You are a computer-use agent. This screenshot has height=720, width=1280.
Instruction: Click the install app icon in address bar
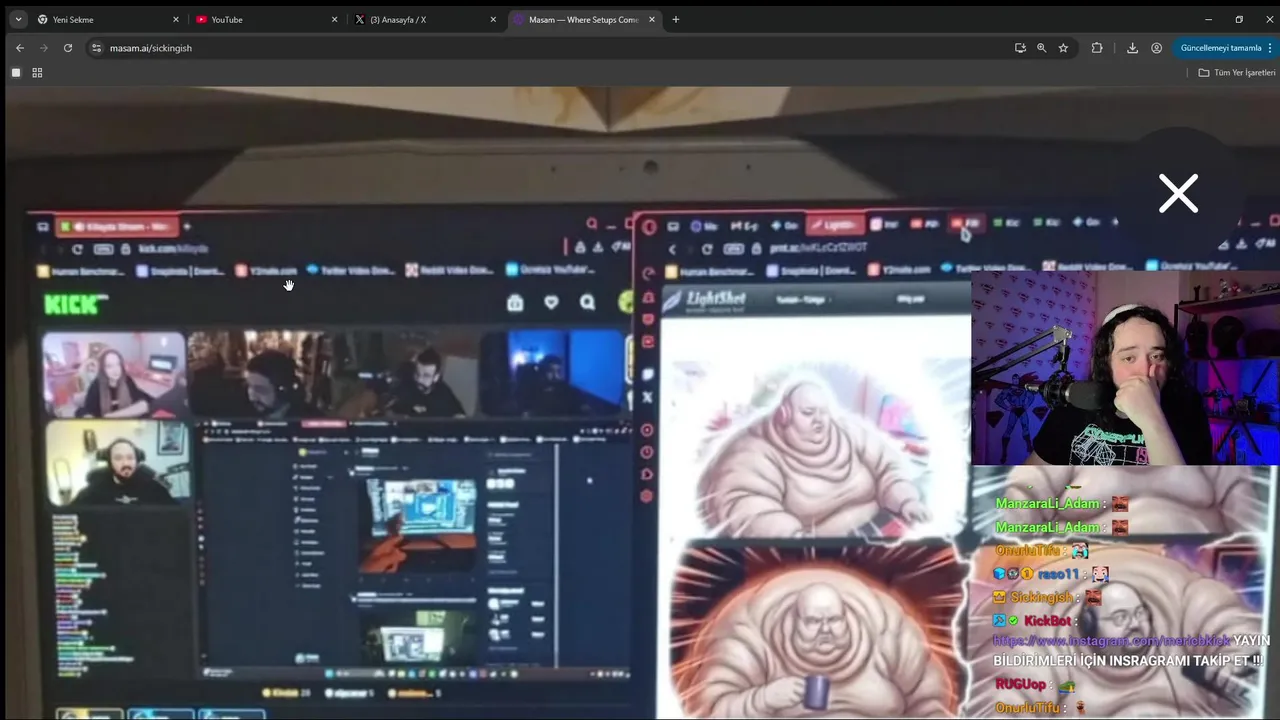coord(1020,48)
